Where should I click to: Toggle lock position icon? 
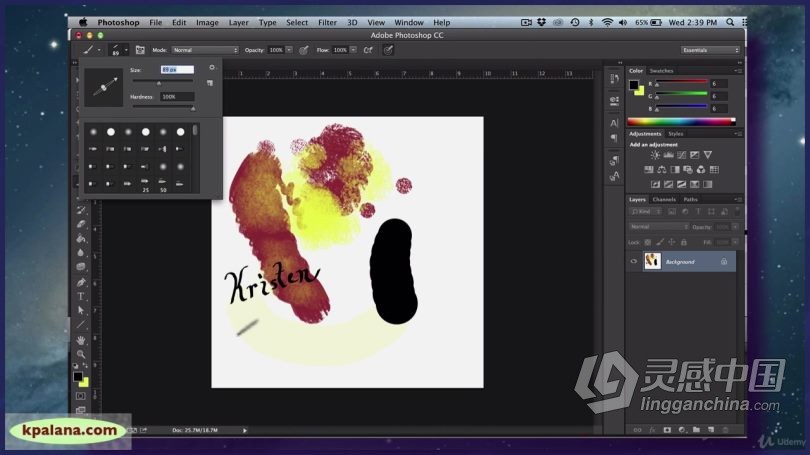[x=672, y=242]
